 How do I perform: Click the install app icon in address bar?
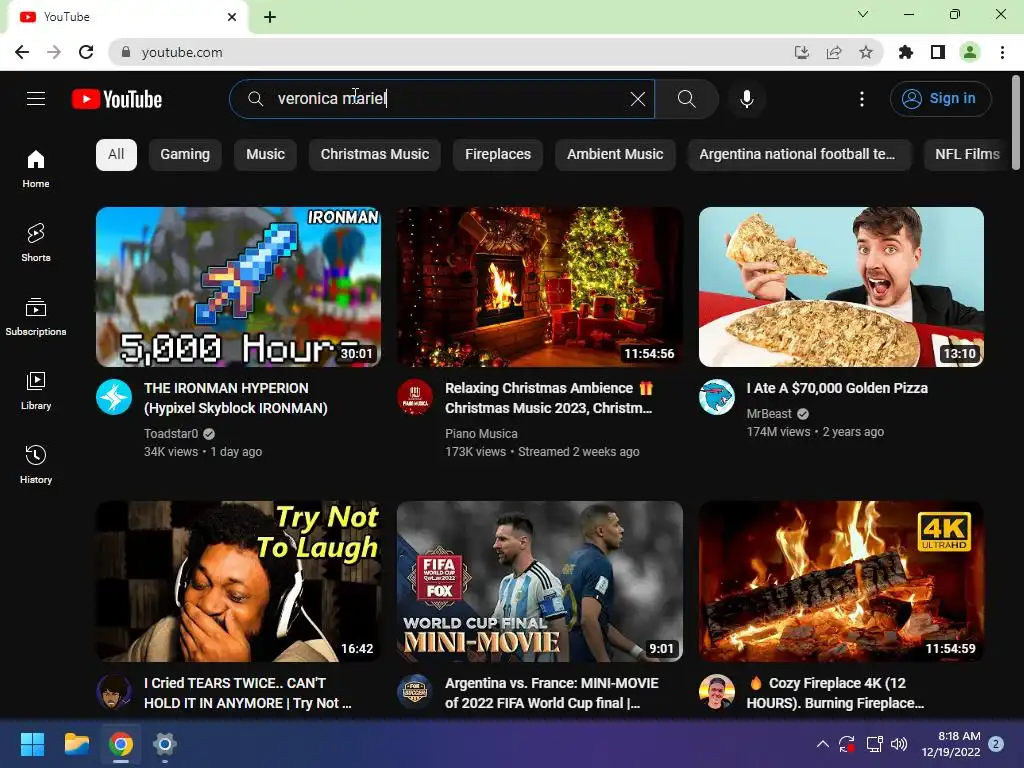coord(802,52)
